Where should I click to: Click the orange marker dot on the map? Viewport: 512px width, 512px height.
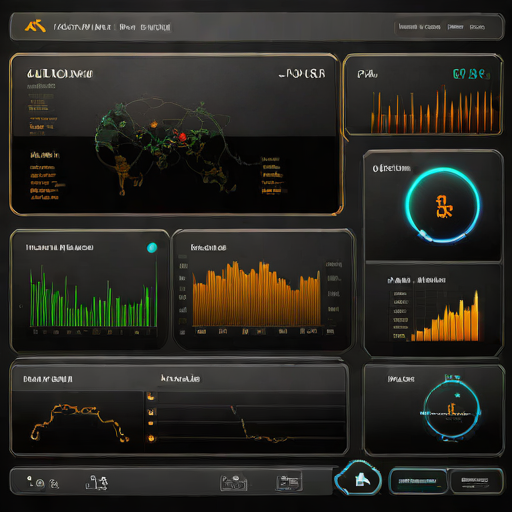tap(154, 125)
